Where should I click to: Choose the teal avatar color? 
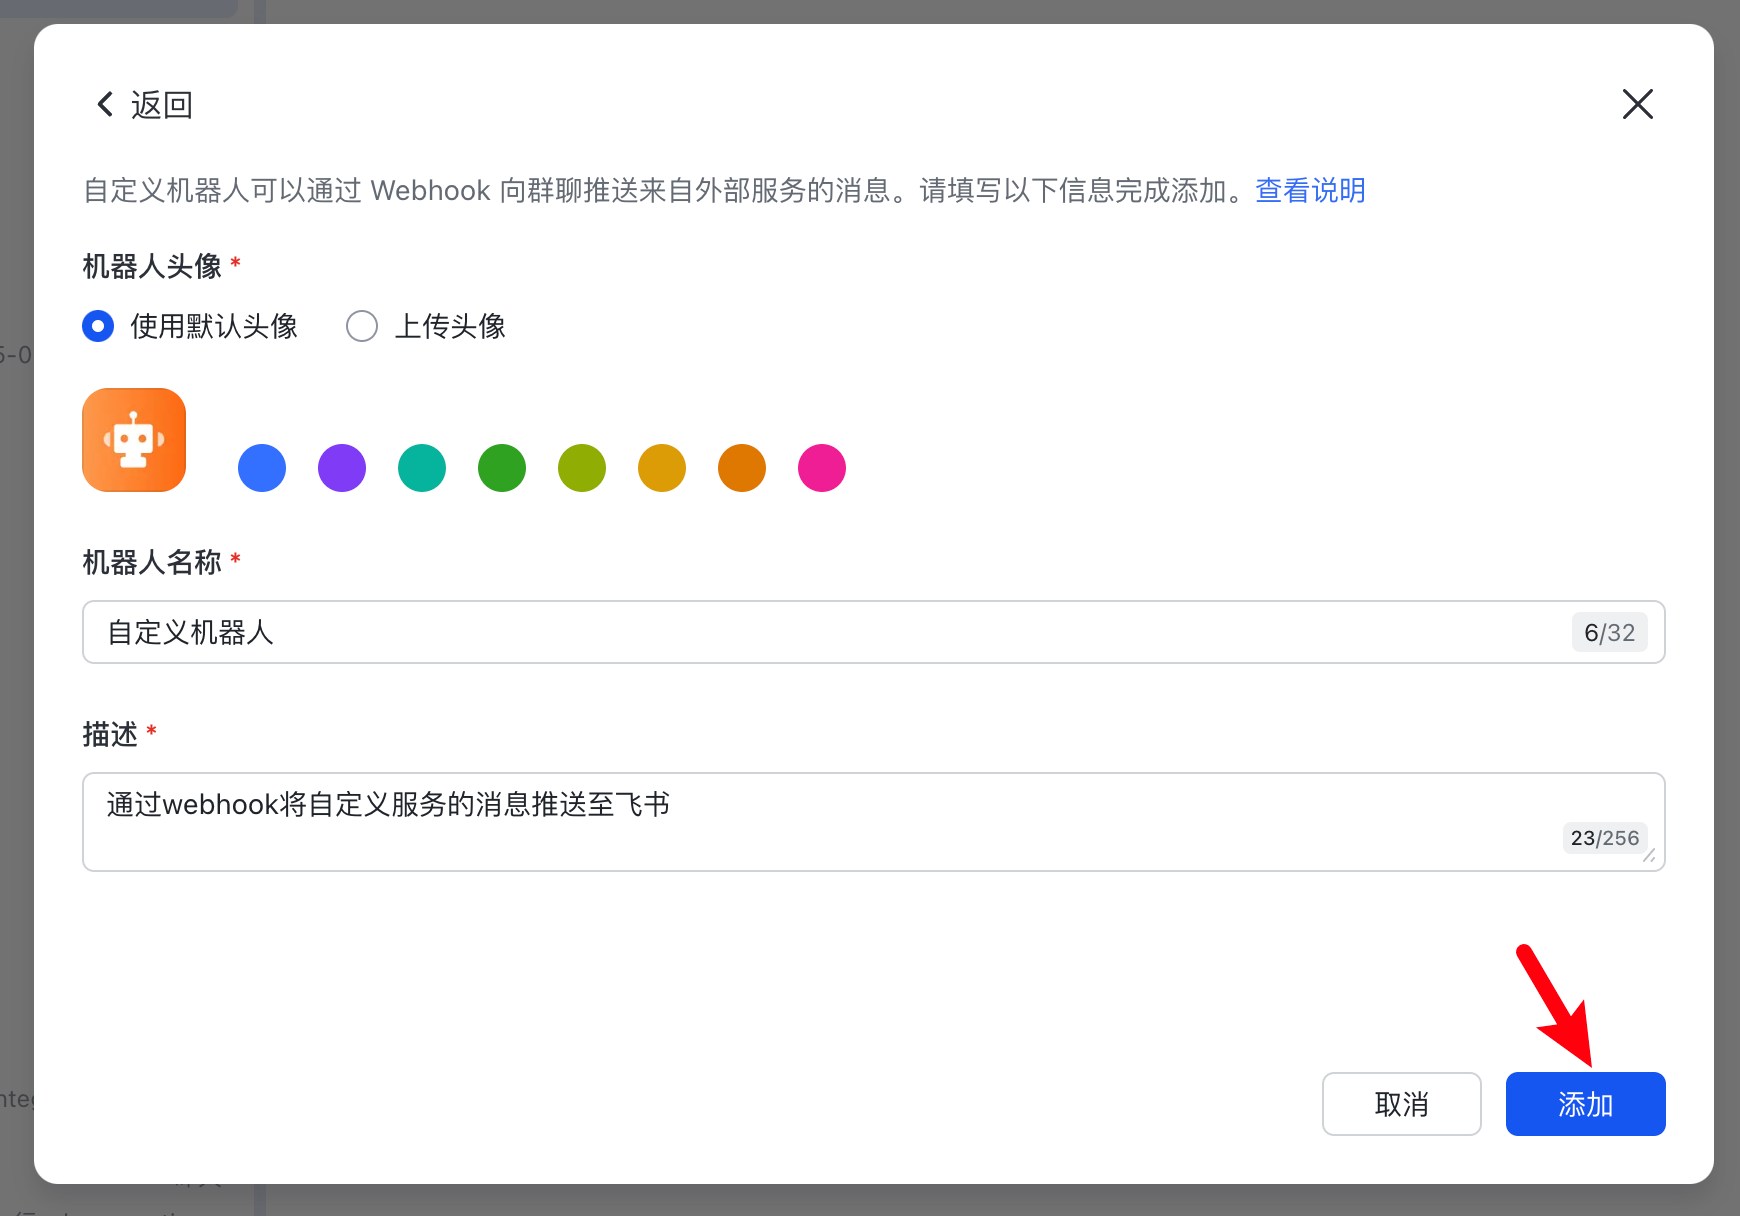(422, 468)
